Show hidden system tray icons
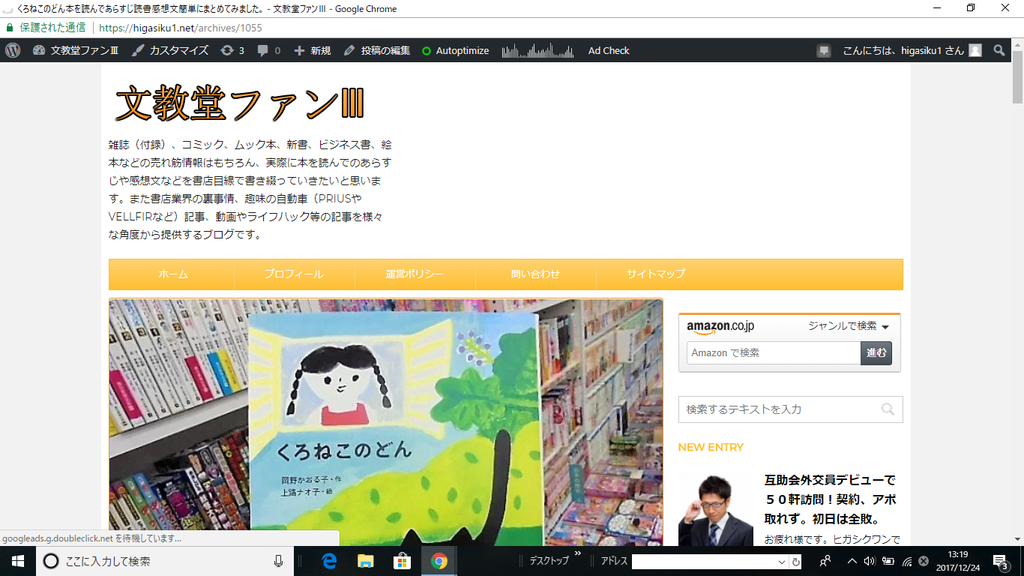The image size is (1024, 576). click(852, 561)
